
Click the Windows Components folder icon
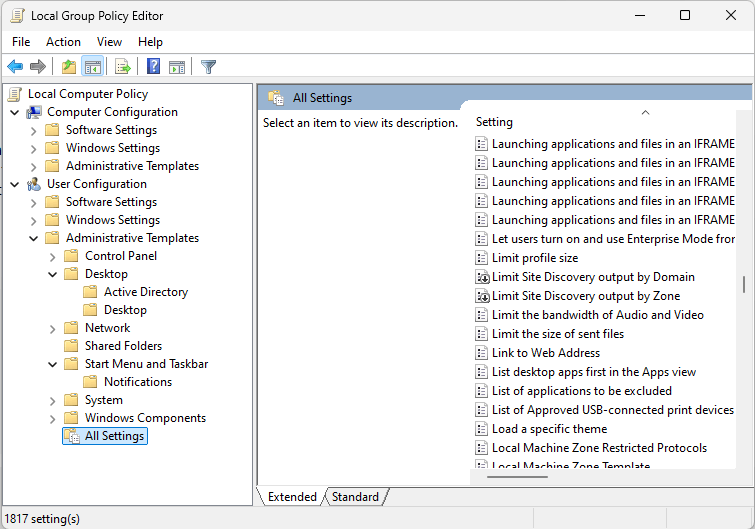pyautogui.click(x=71, y=418)
